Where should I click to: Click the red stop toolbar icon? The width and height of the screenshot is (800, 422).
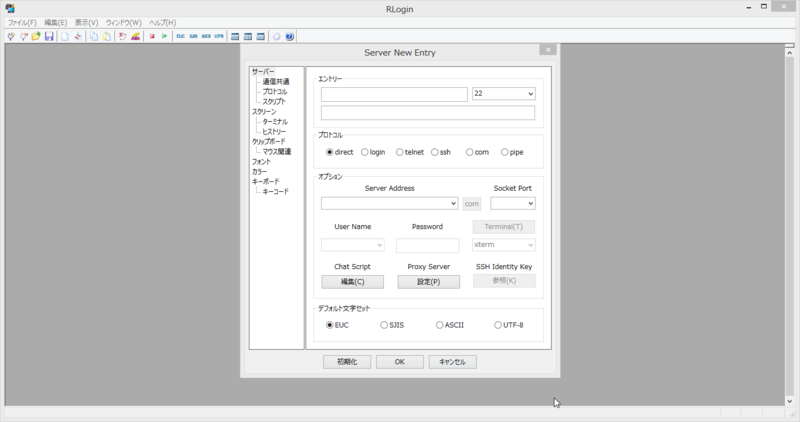152,36
